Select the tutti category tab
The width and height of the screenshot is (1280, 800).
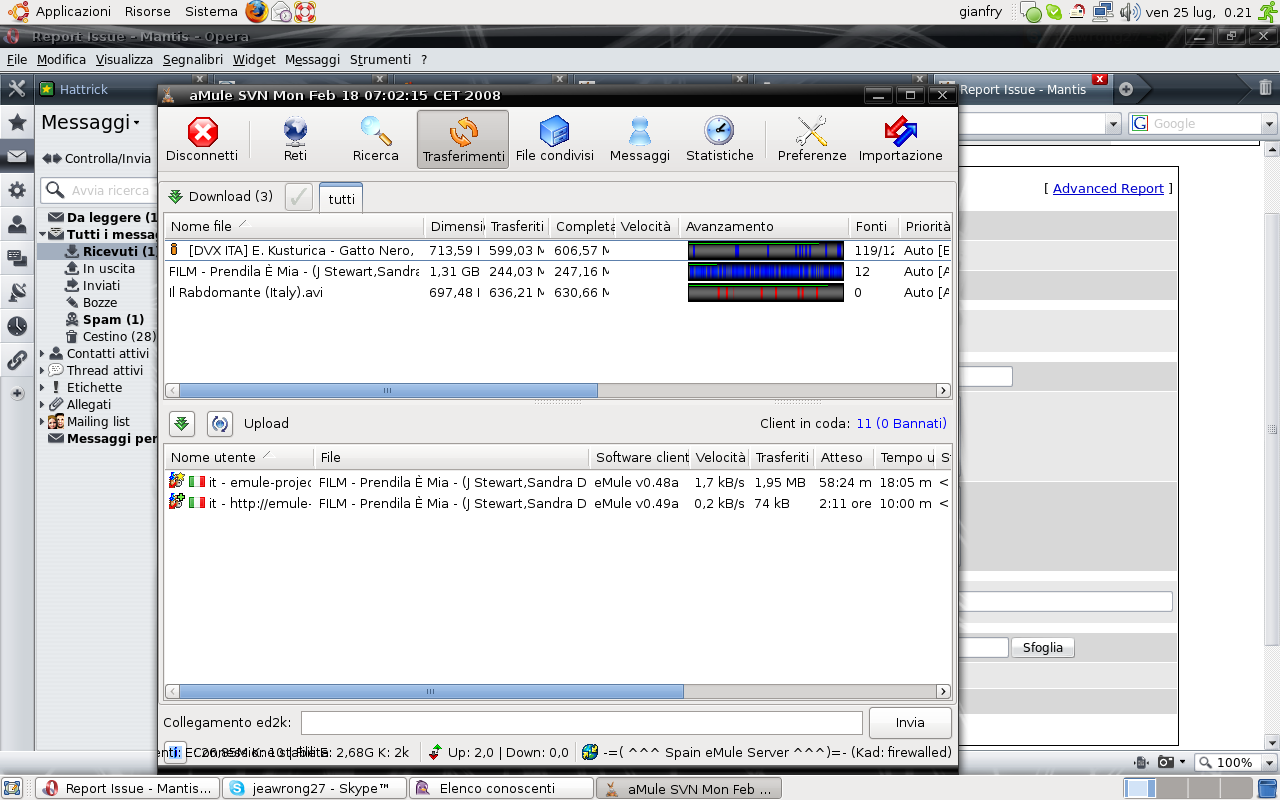tap(341, 199)
